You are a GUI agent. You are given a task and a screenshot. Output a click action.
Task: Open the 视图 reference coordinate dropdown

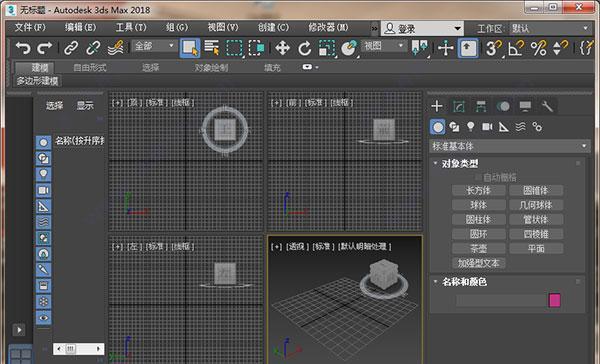(384, 46)
